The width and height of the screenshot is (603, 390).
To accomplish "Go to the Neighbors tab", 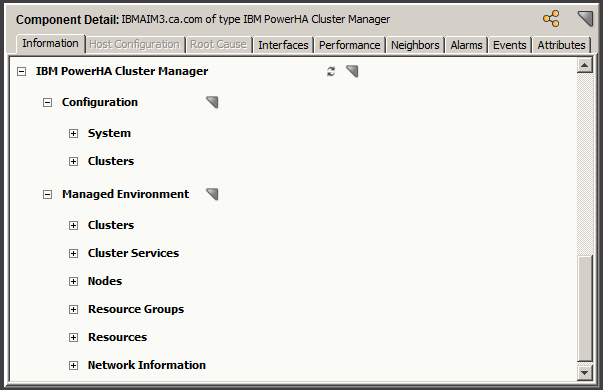I will (415, 45).
